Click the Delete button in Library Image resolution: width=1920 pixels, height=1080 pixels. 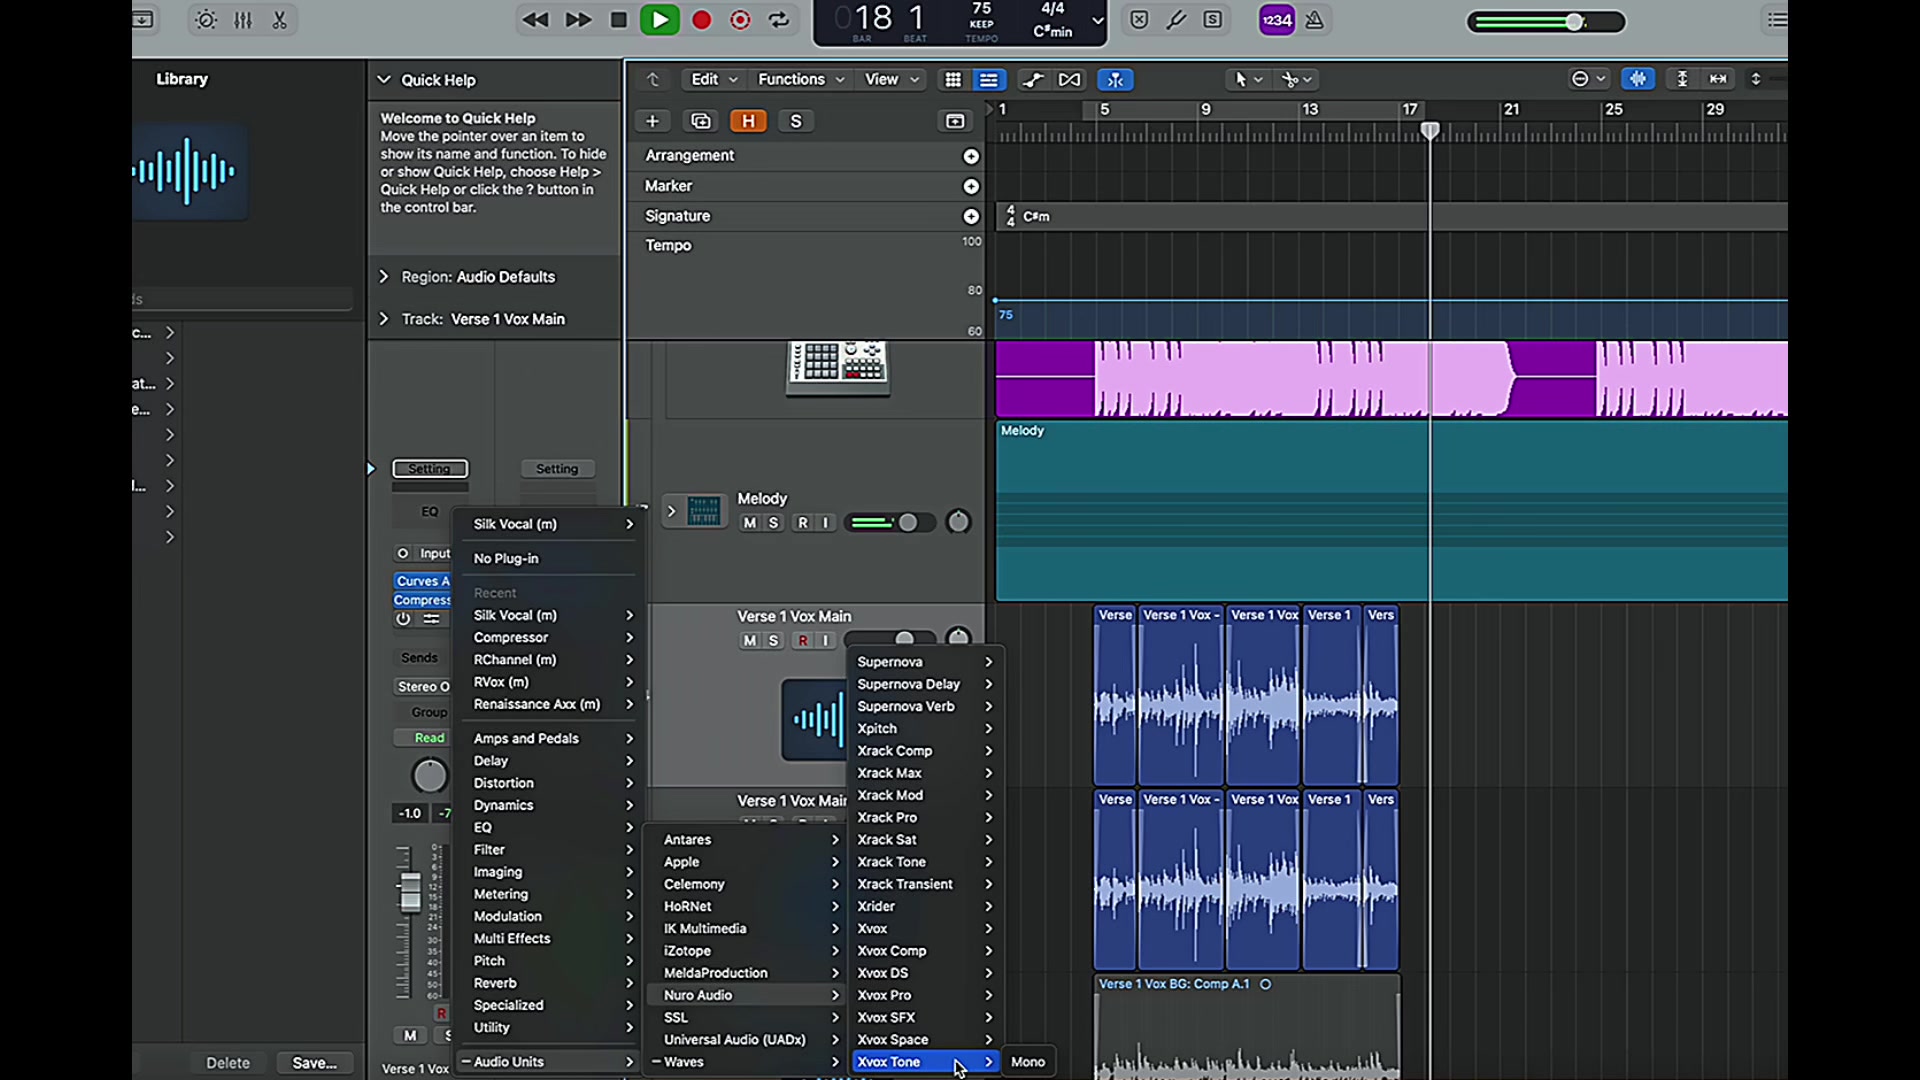pyautogui.click(x=228, y=1063)
